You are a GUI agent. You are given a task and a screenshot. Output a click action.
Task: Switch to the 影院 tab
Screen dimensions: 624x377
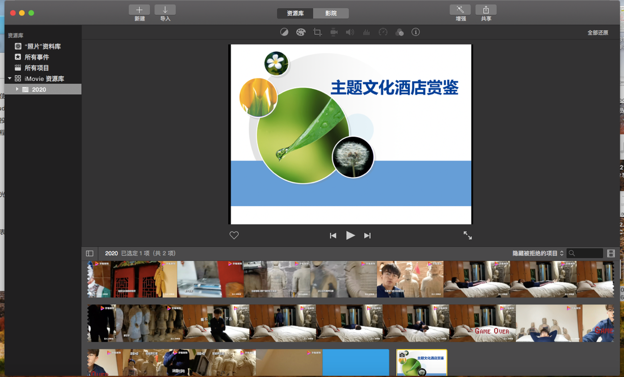[x=331, y=13]
